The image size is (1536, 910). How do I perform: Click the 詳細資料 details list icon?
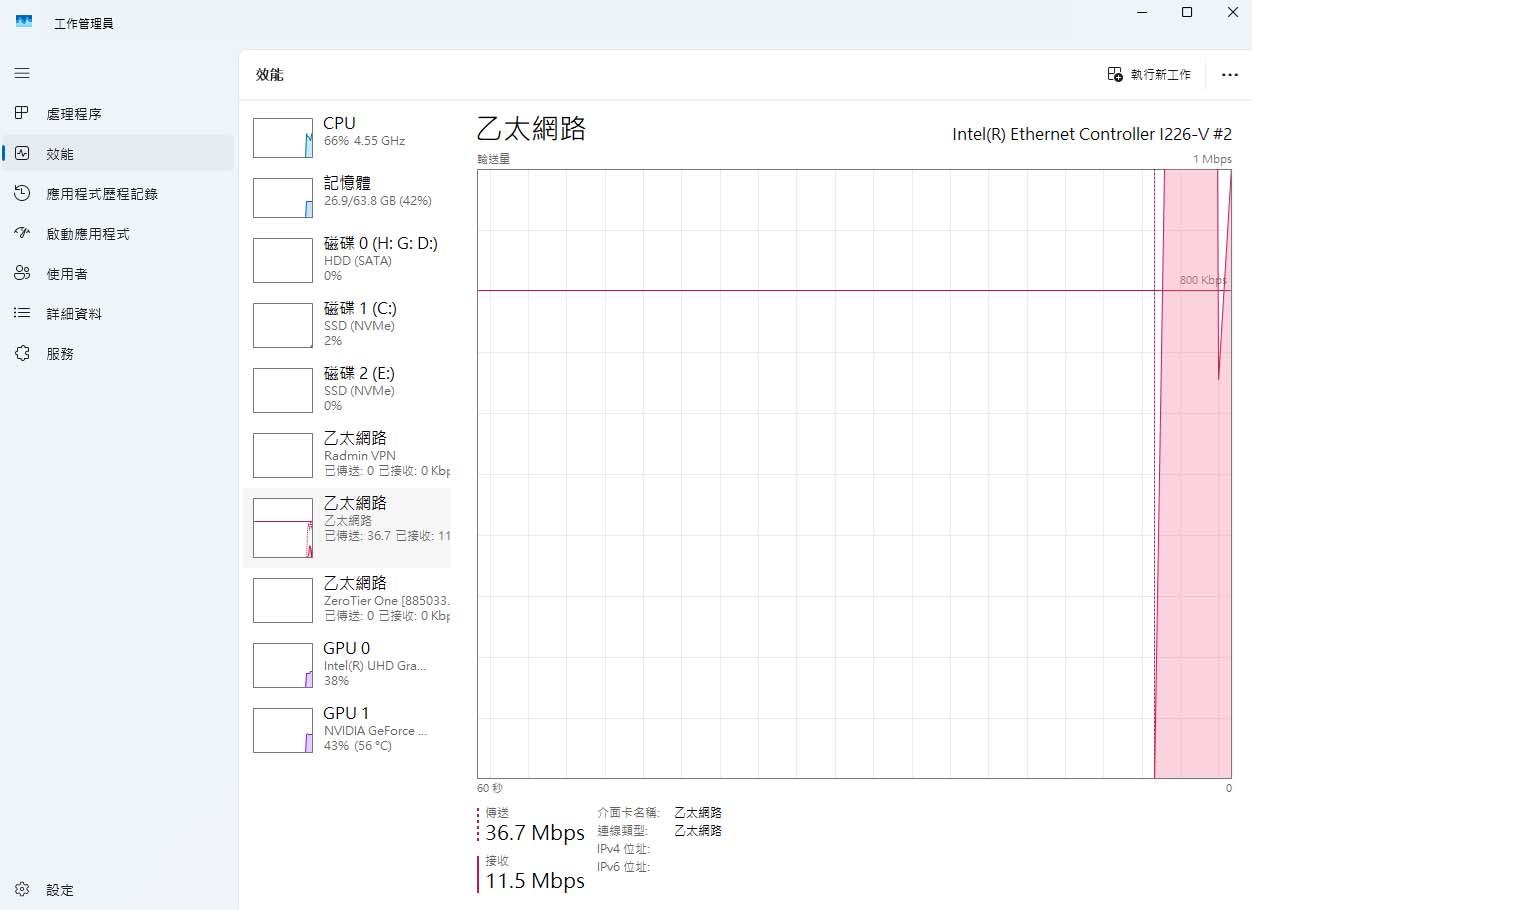click(x=22, y=313)
